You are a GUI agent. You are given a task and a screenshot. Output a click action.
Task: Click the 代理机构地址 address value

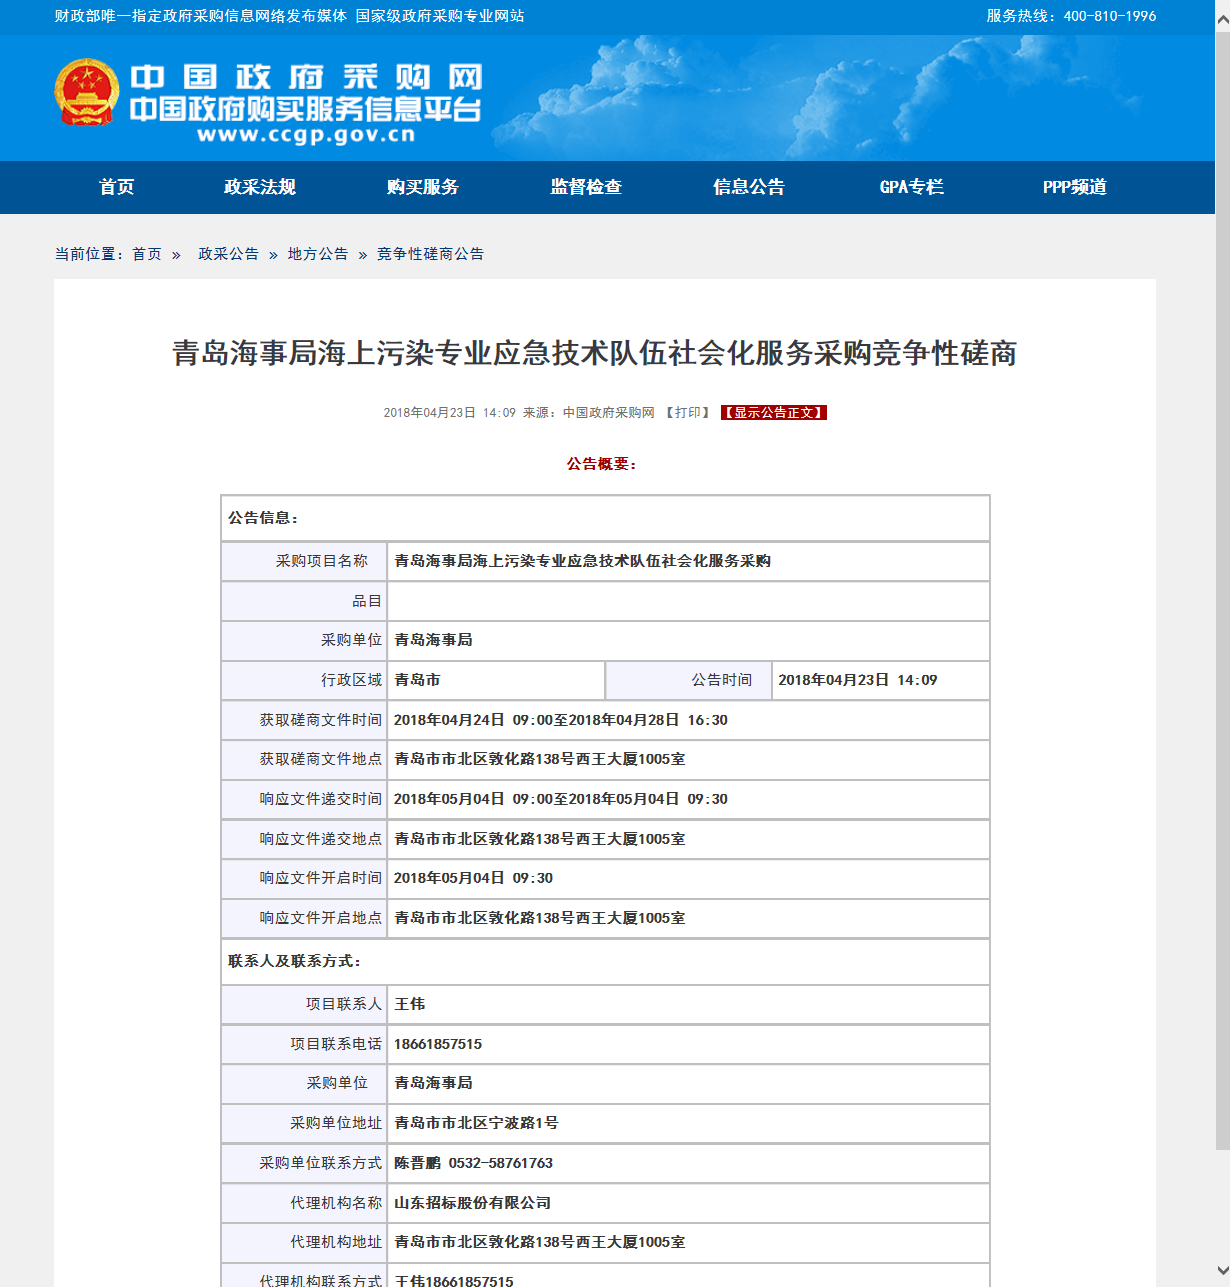coord(540,1242)
